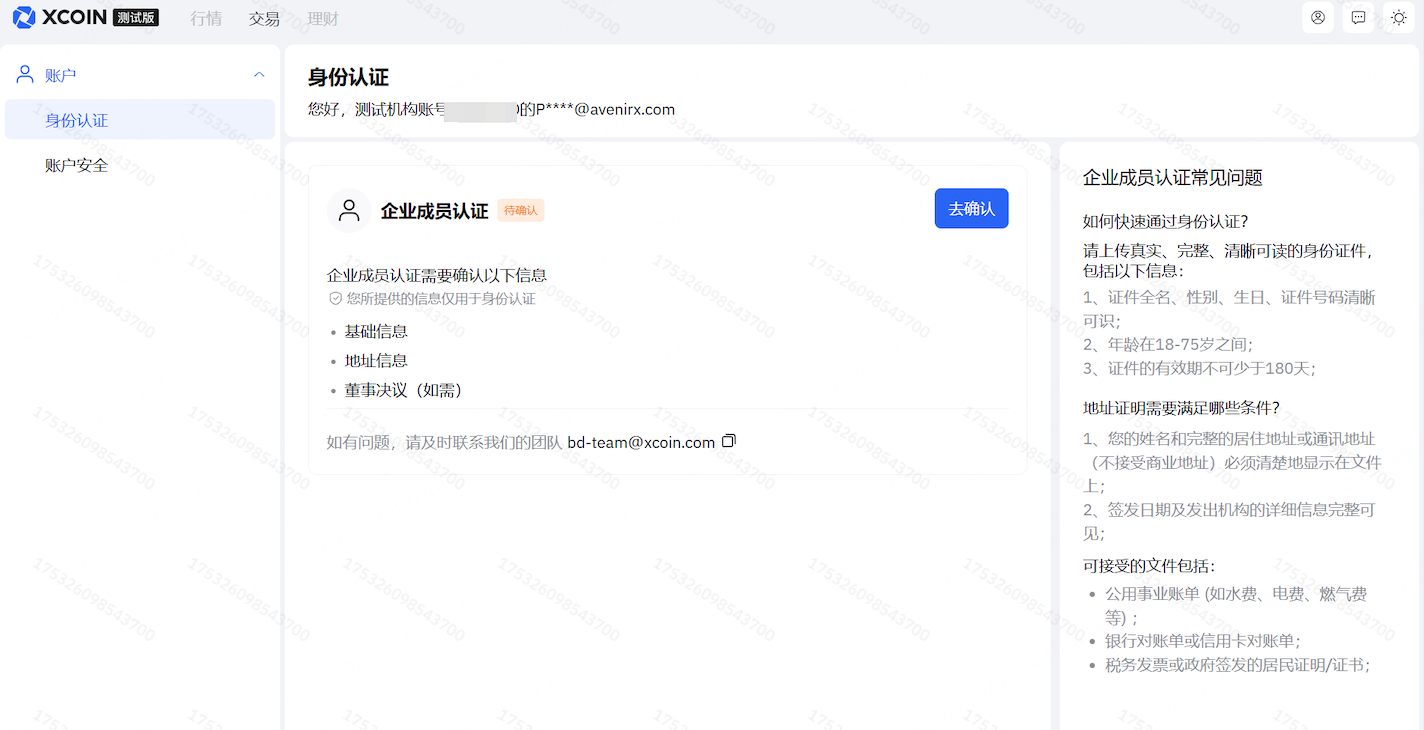
Task: Select 身份认证 in the sidebar
Action: click(76, 120)
